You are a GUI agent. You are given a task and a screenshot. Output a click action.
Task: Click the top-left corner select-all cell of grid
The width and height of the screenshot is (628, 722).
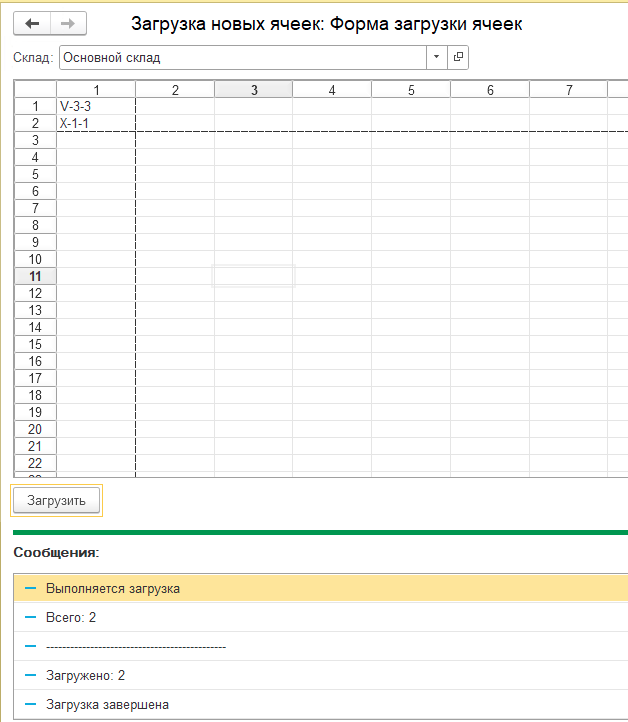pyautogui.click(x=35, y=89)
